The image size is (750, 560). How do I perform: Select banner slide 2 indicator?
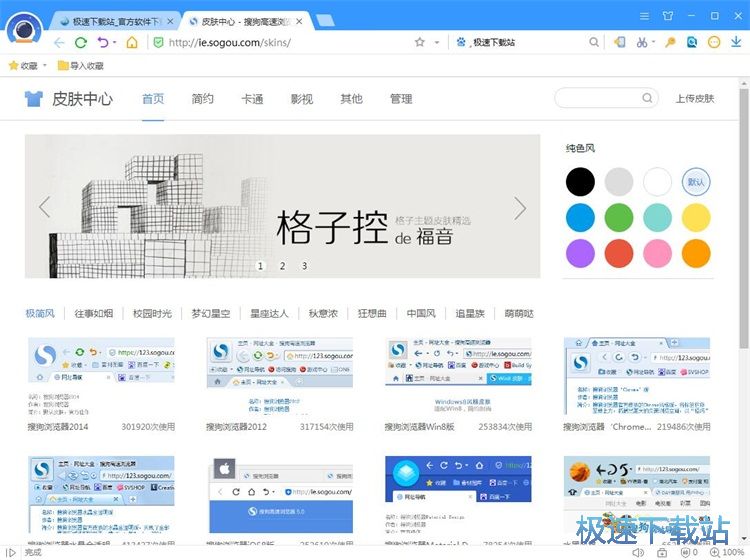(x=283, y=266)
